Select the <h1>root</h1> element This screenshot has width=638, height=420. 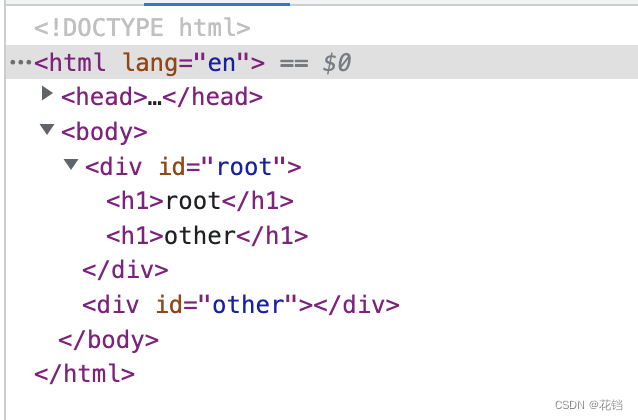[x=200, y=201]
